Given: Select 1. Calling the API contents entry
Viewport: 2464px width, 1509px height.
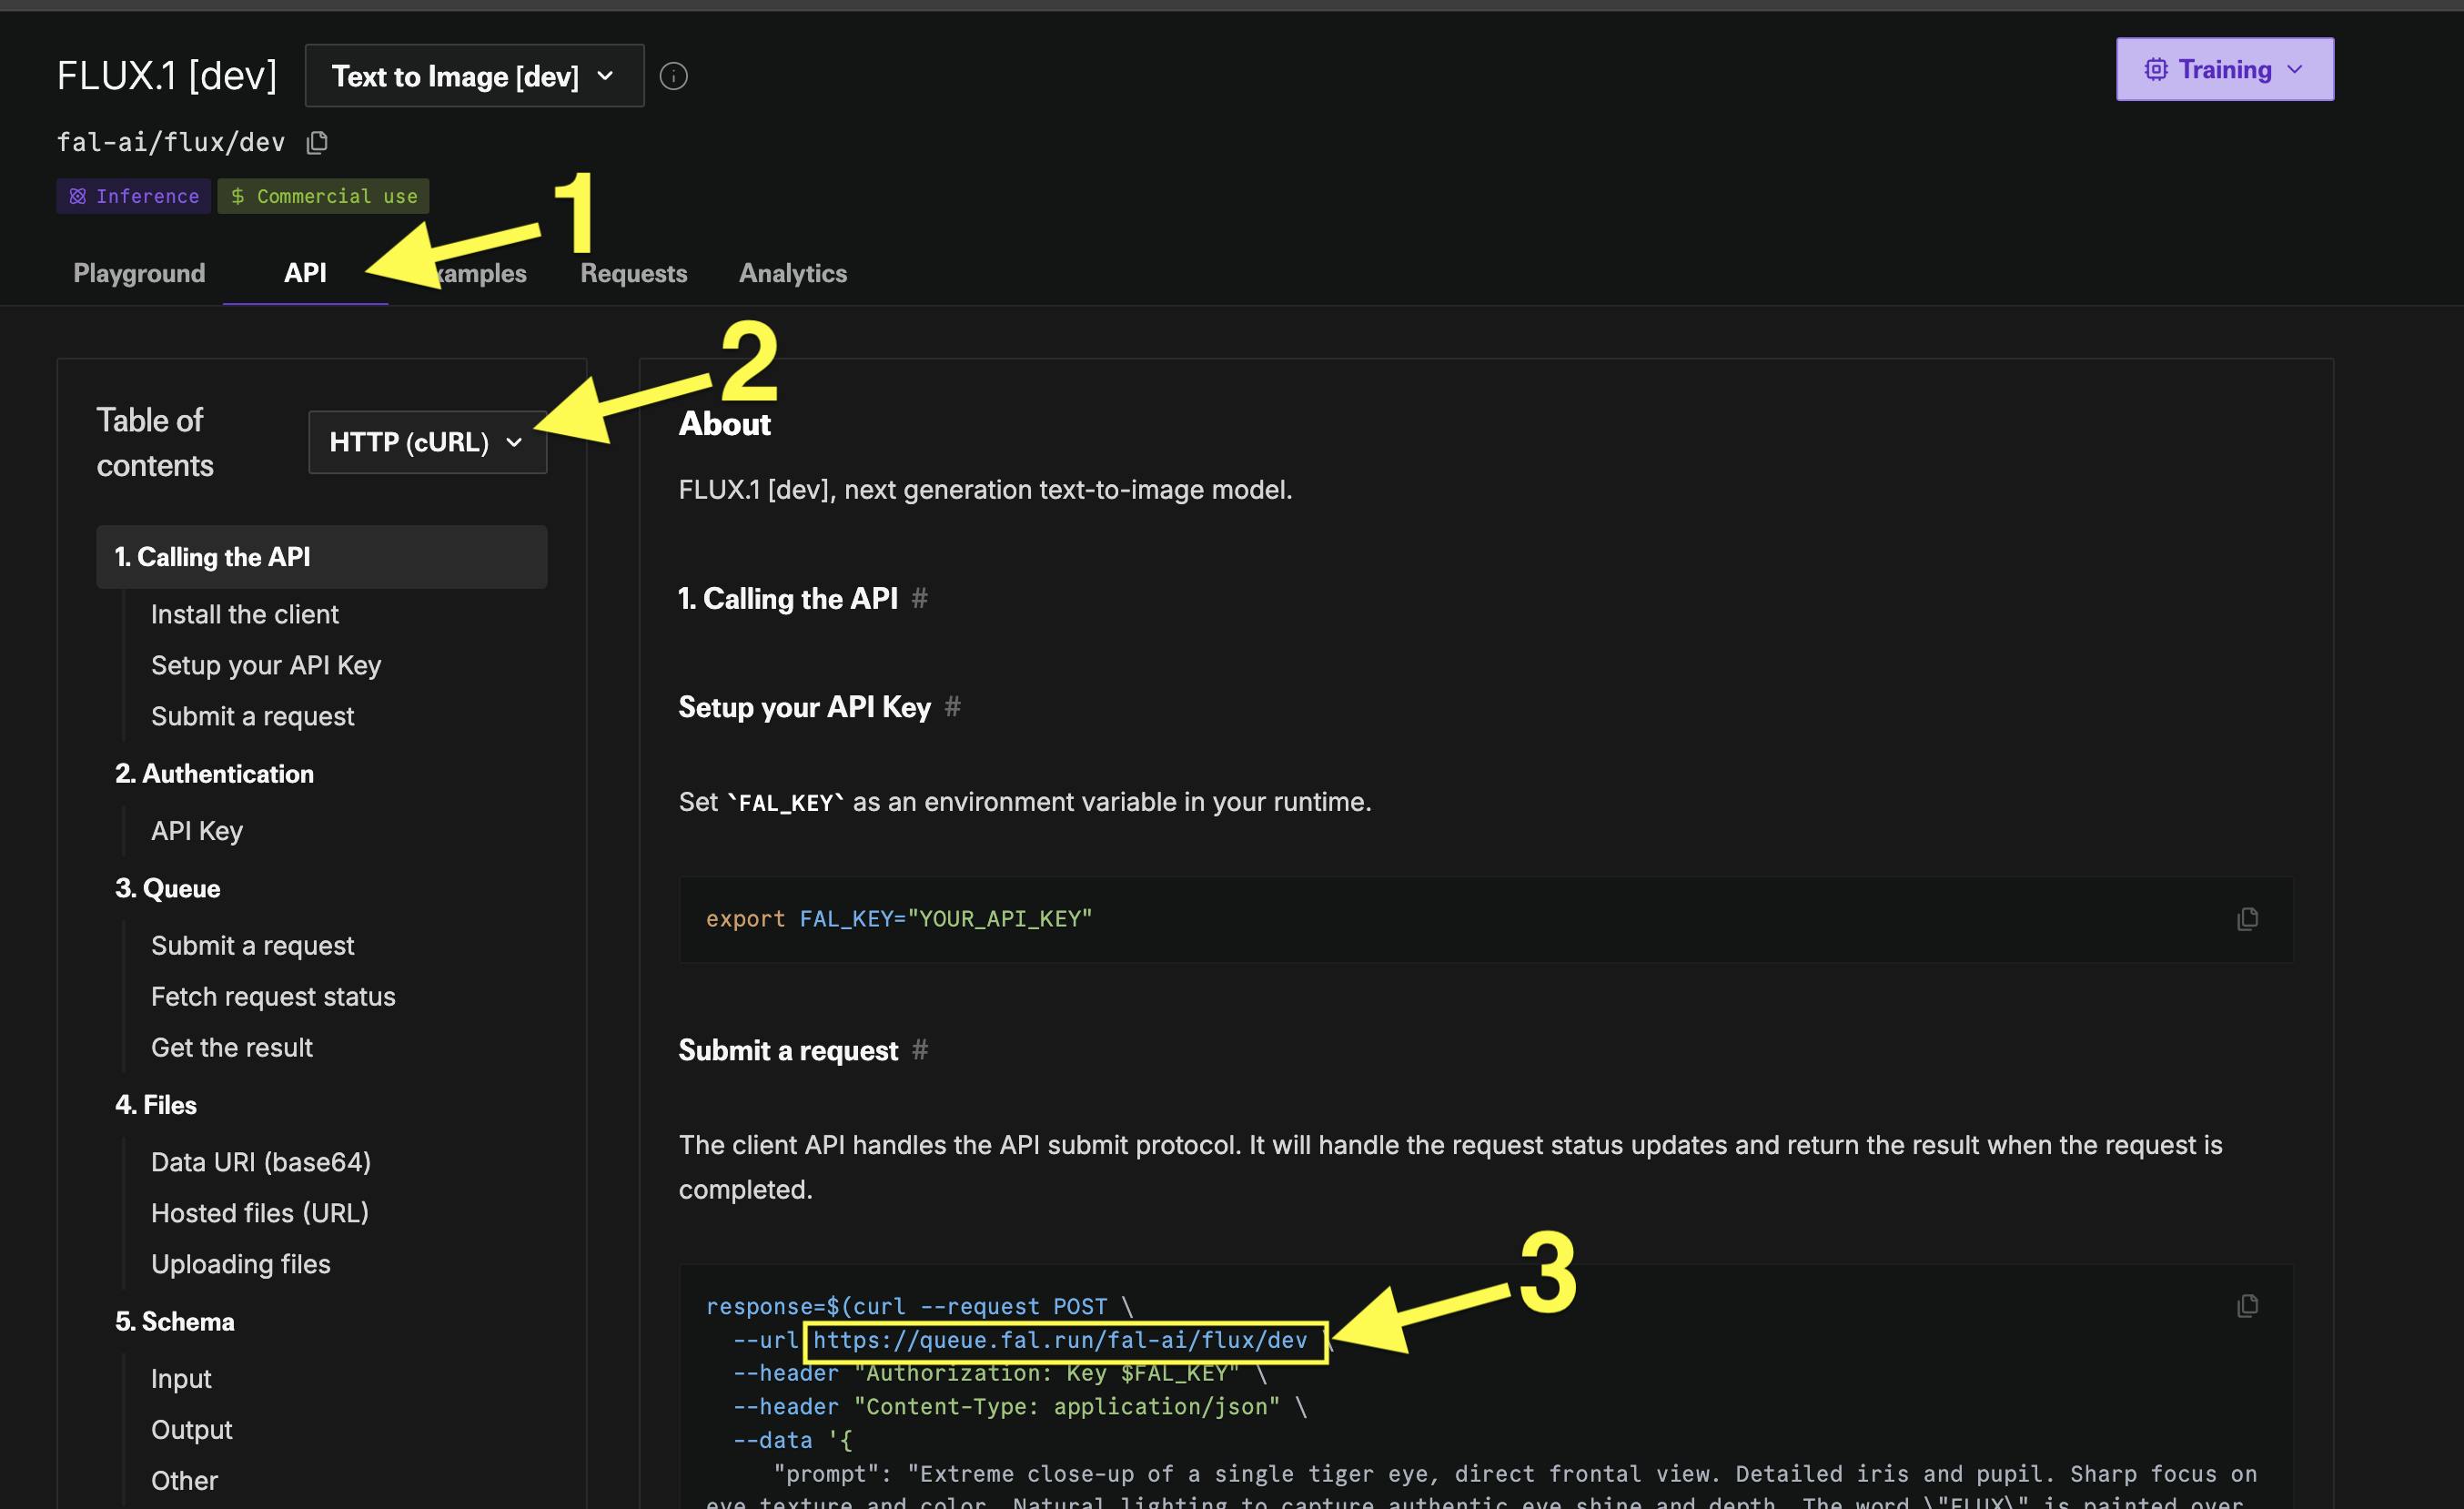Looking at the screenshot, I should (x=212, y=557).
